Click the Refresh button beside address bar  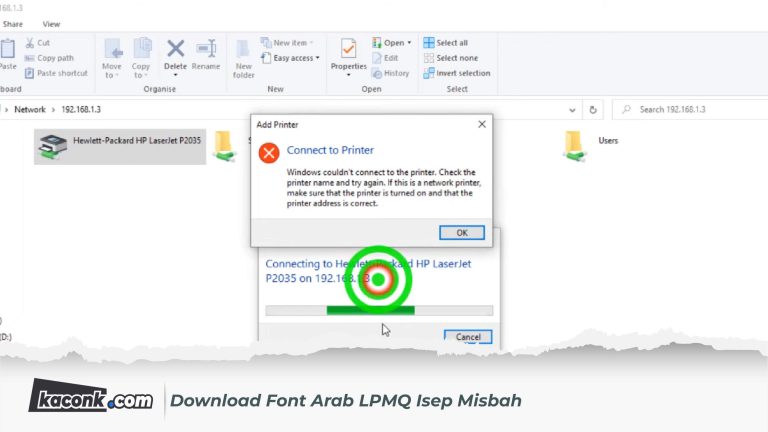593,110
